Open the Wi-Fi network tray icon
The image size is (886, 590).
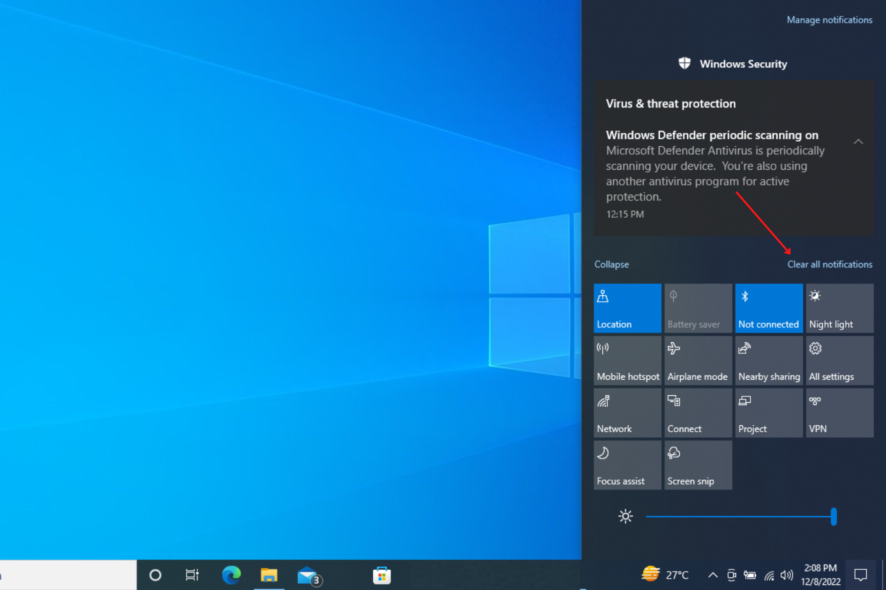pyautogui.click(x=769, y=575)
